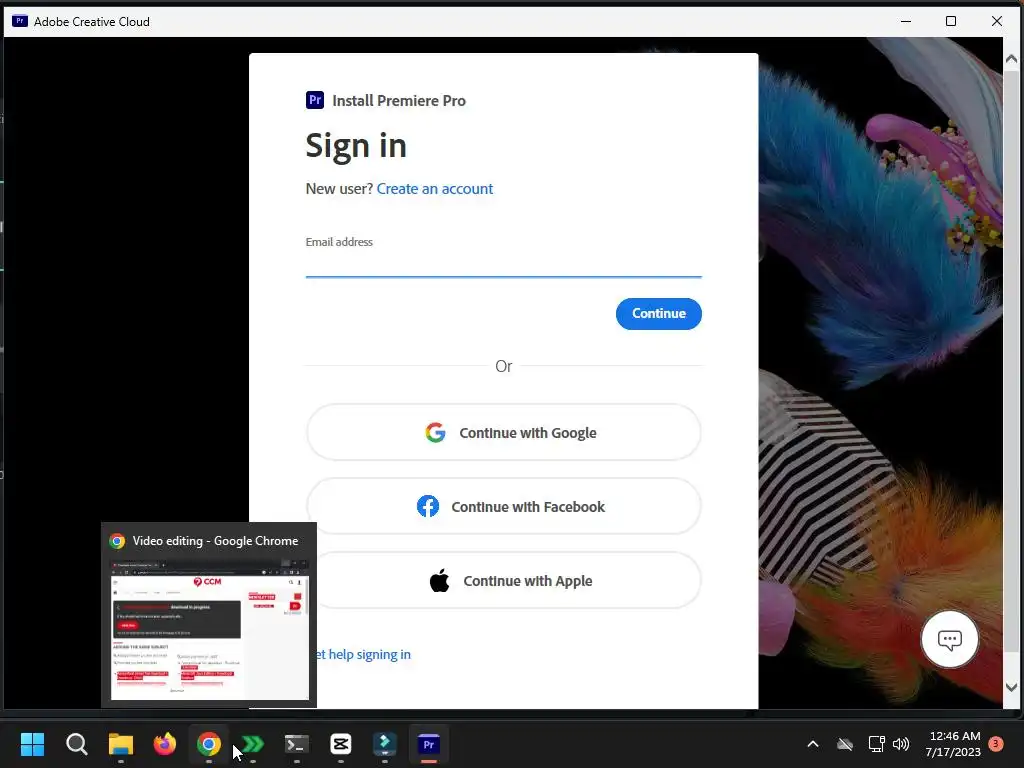
Task: Open CapCut from the taskbar
Action: click(x=341, y=744)
